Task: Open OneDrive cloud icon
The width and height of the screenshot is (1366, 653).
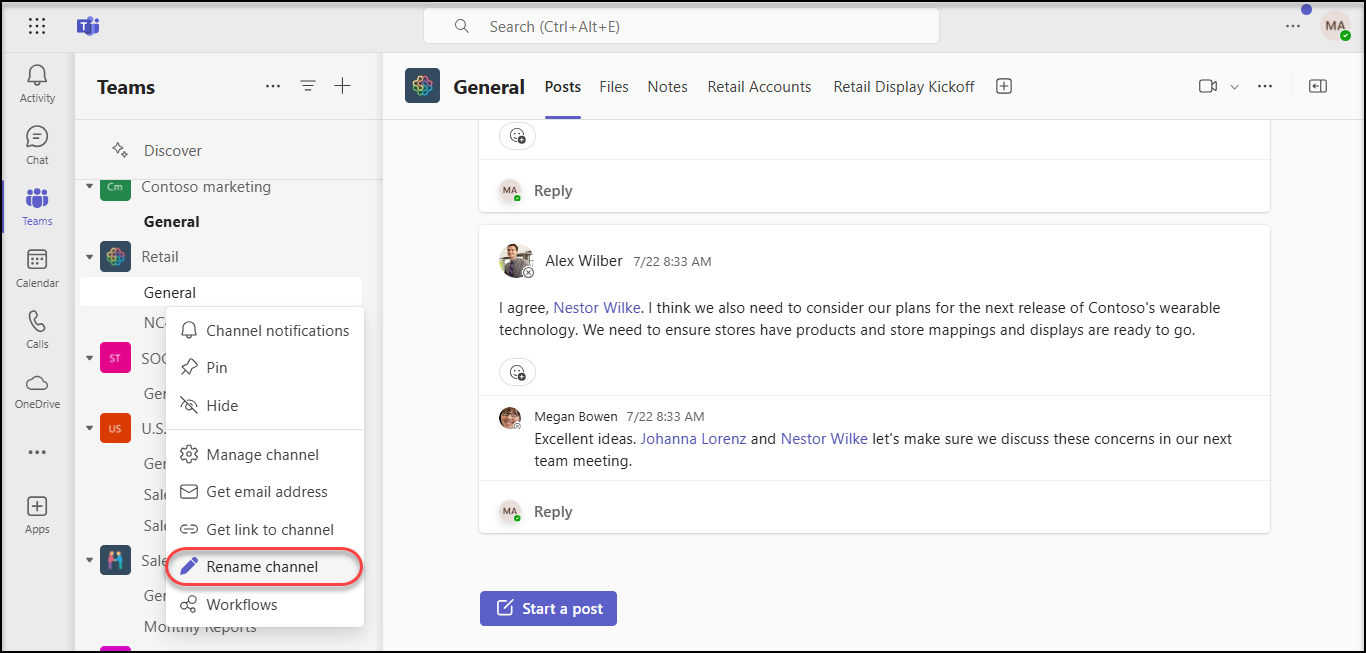Action: tap(37, 384)
